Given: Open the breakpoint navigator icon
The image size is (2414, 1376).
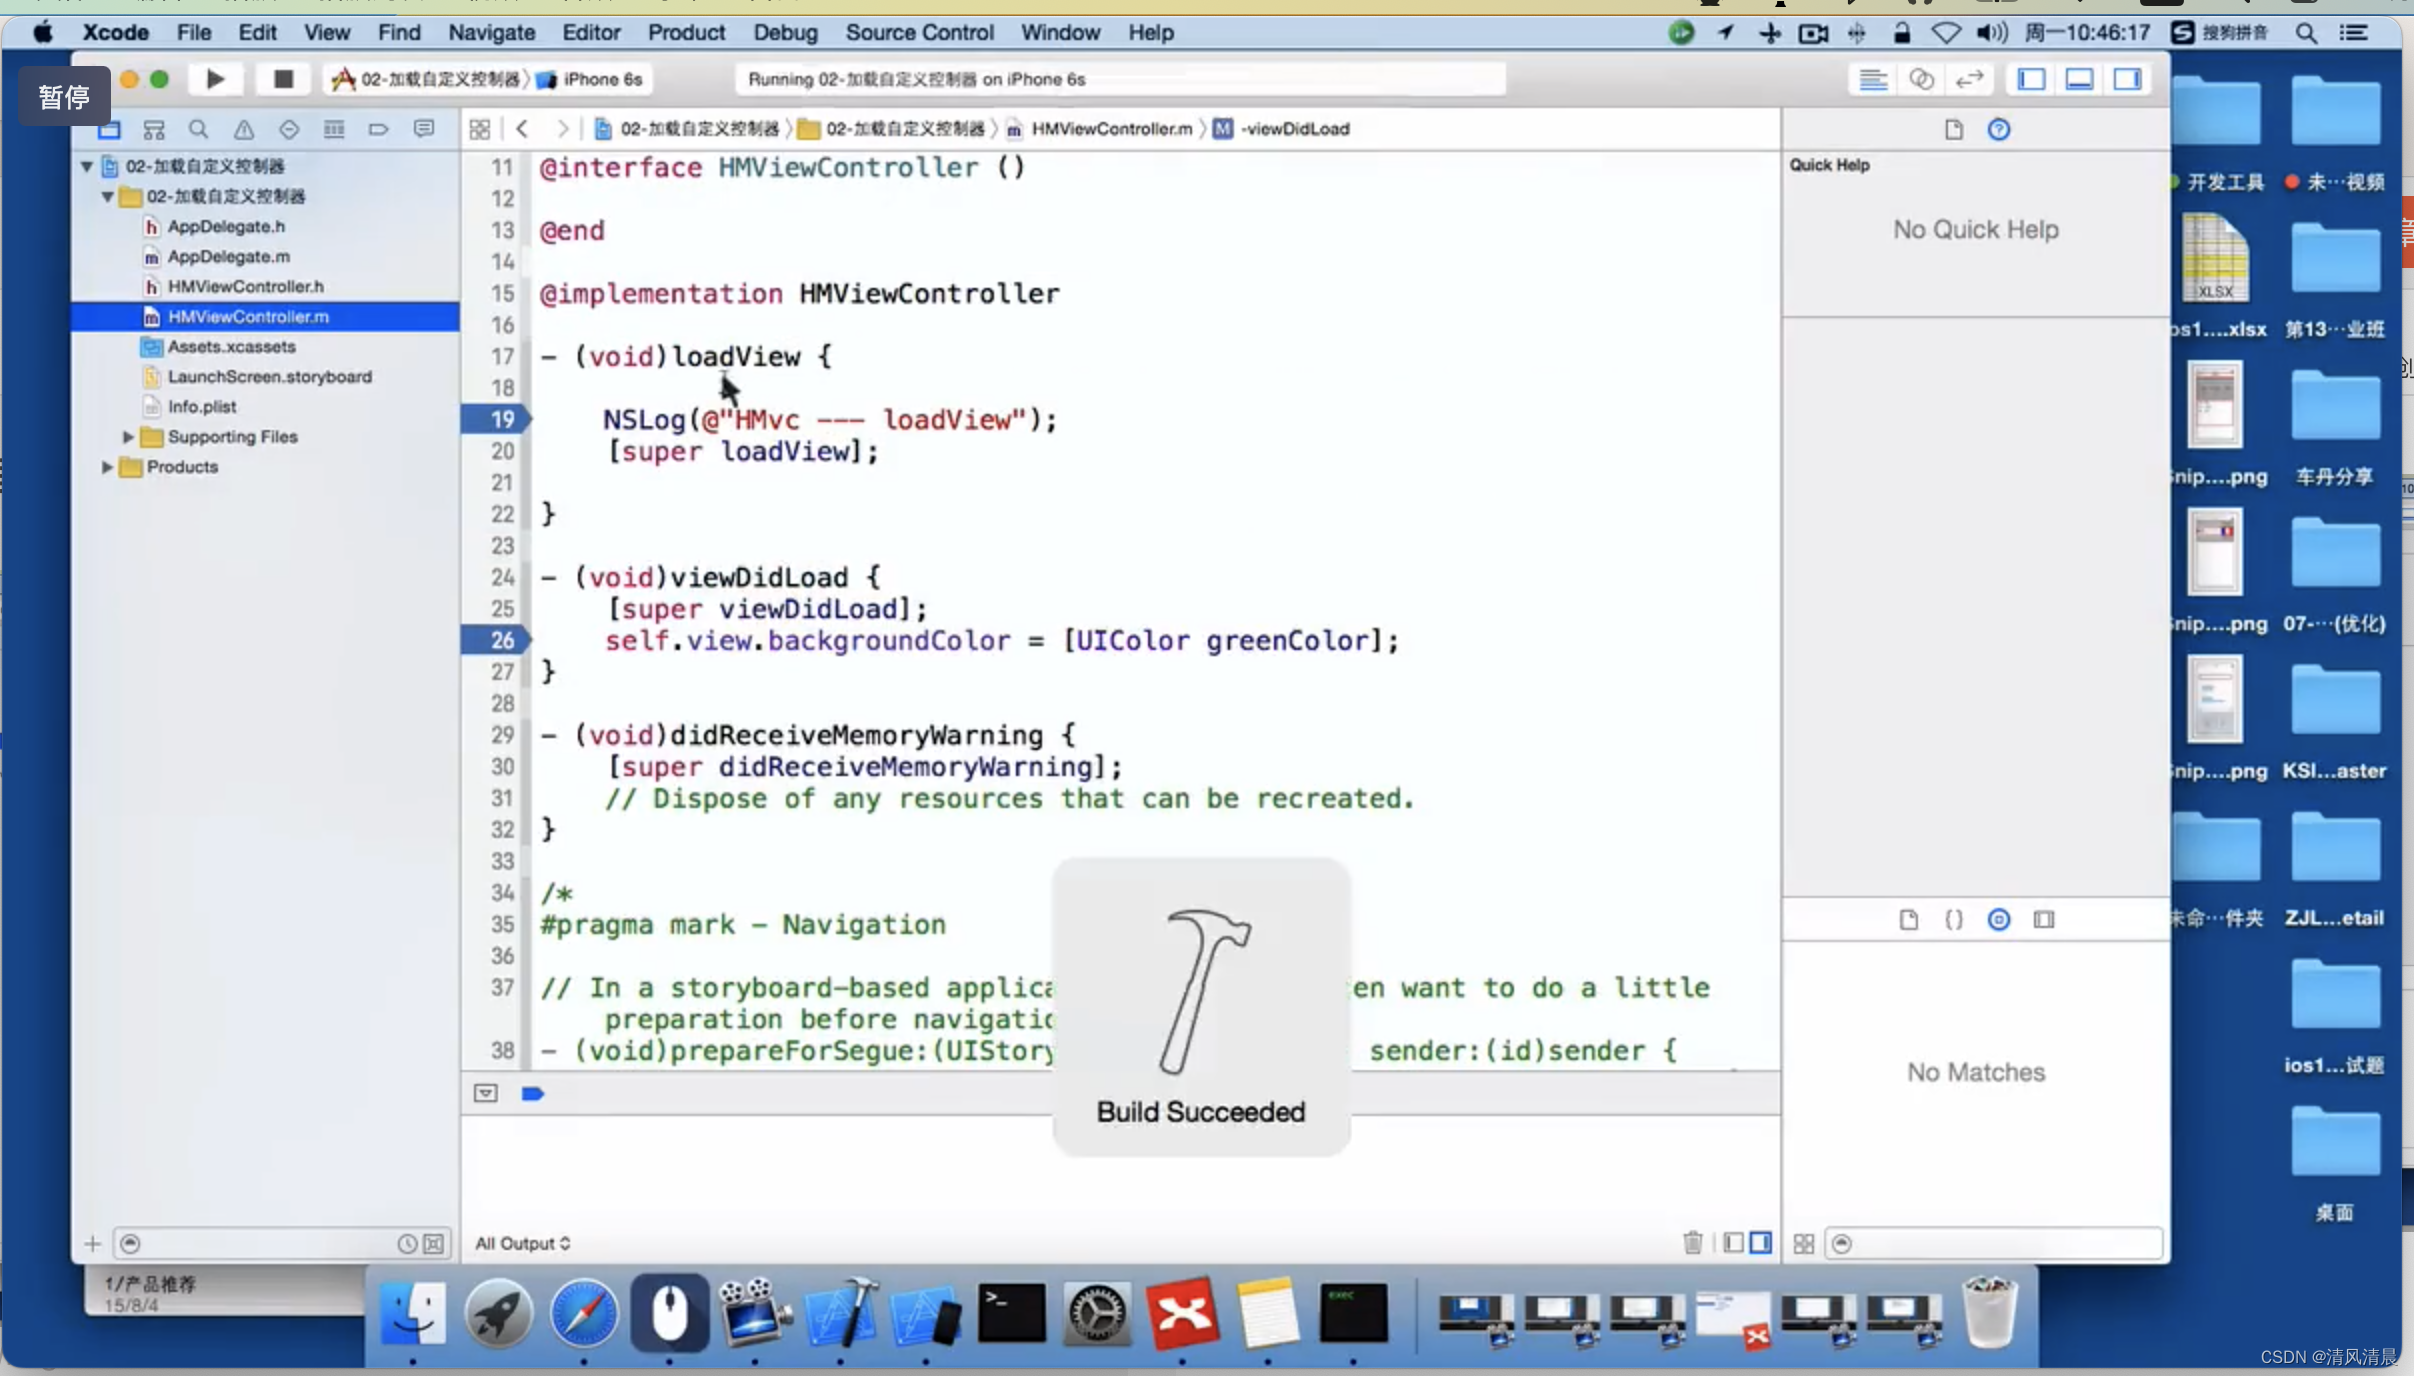Looking at the screenshot, I should click(378, 129).
